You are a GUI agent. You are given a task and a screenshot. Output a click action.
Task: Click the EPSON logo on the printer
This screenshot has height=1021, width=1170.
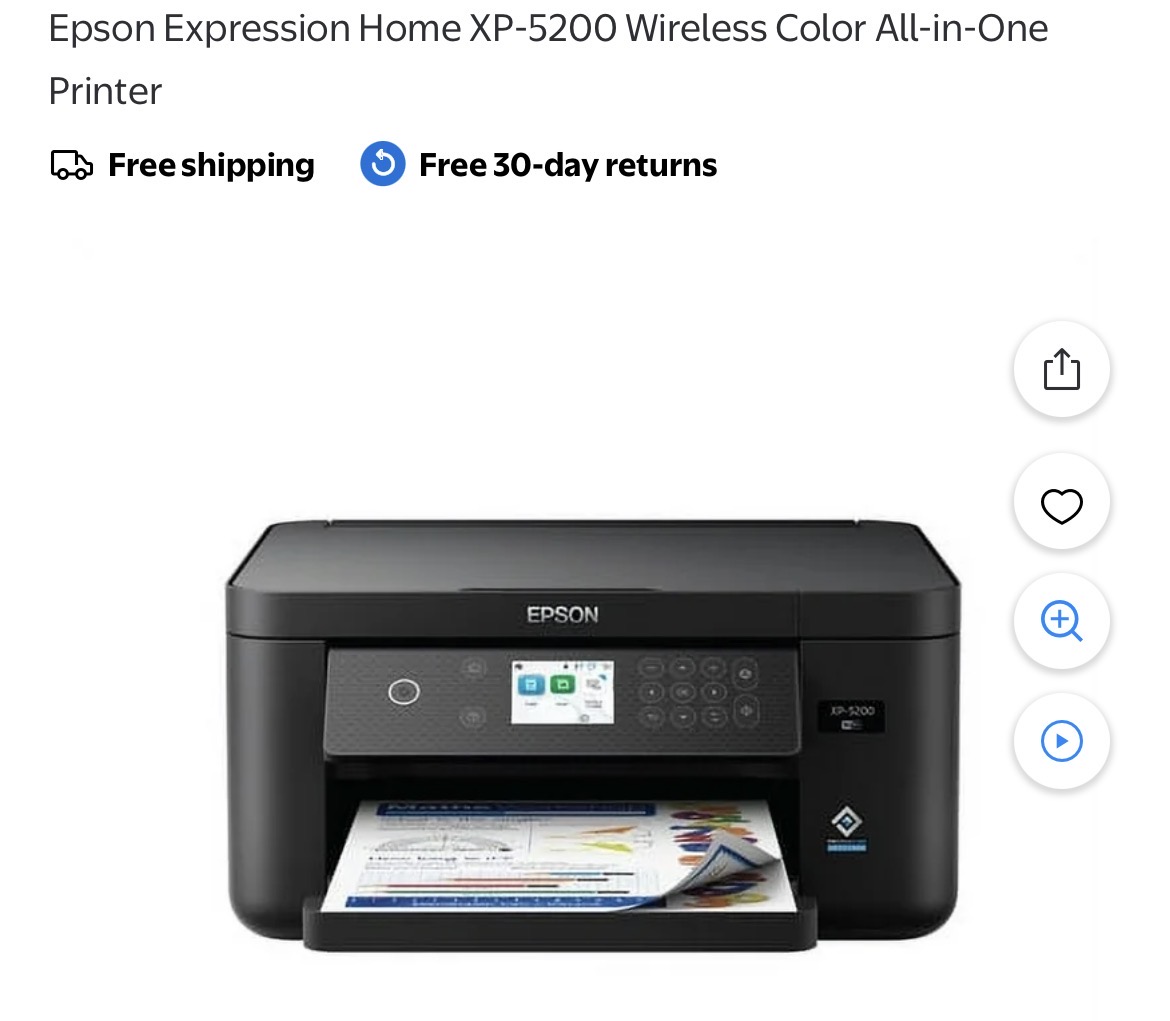(x=563, y=615)
